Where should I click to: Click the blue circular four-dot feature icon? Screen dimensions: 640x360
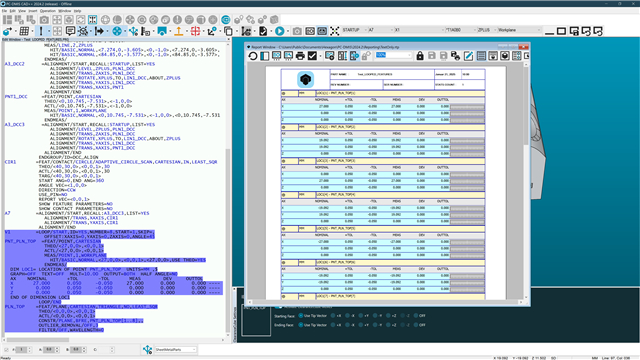pos(117,31)
